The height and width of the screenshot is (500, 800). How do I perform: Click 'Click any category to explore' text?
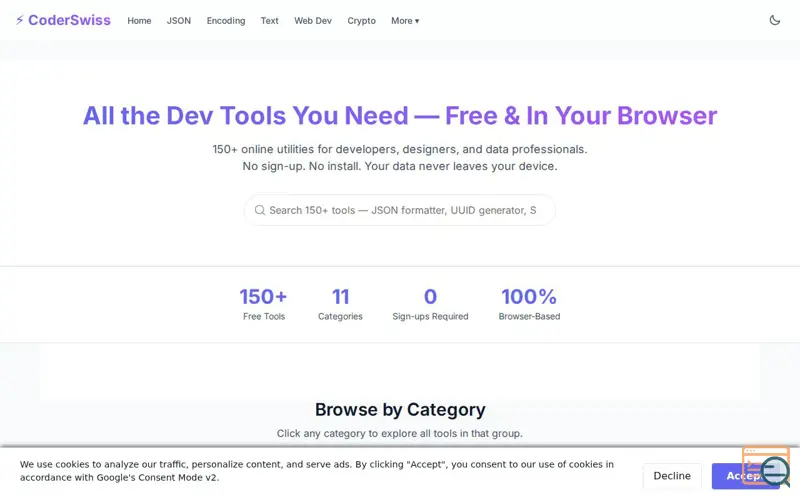click(400, 434)
